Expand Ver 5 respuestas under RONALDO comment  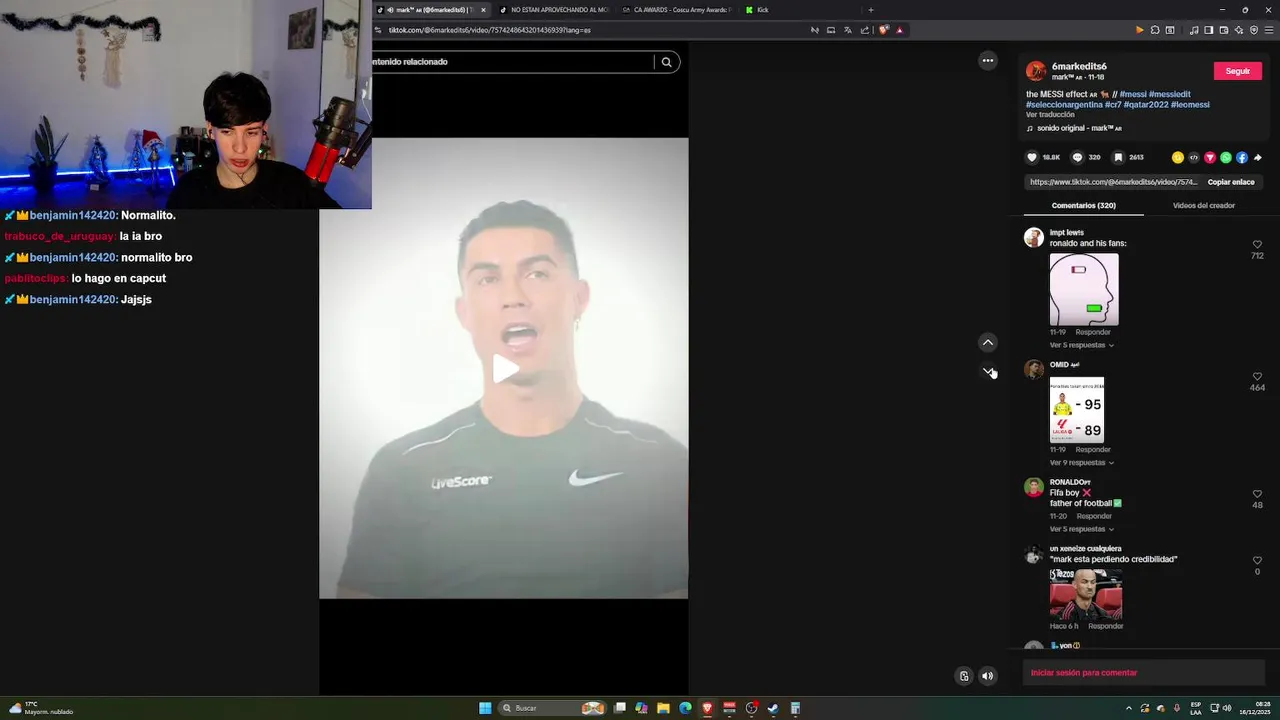1081,529
